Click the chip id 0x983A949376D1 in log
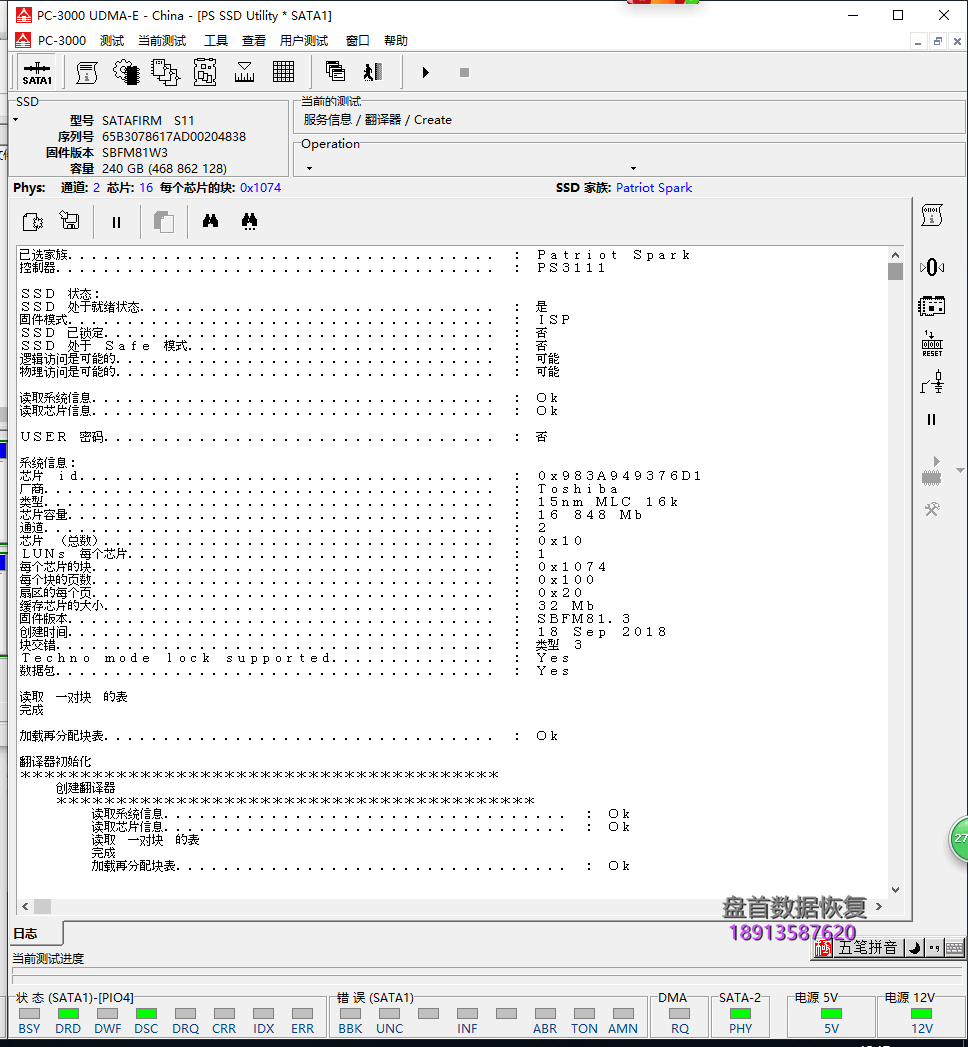 pyautogui.click(x=620, y=475)
